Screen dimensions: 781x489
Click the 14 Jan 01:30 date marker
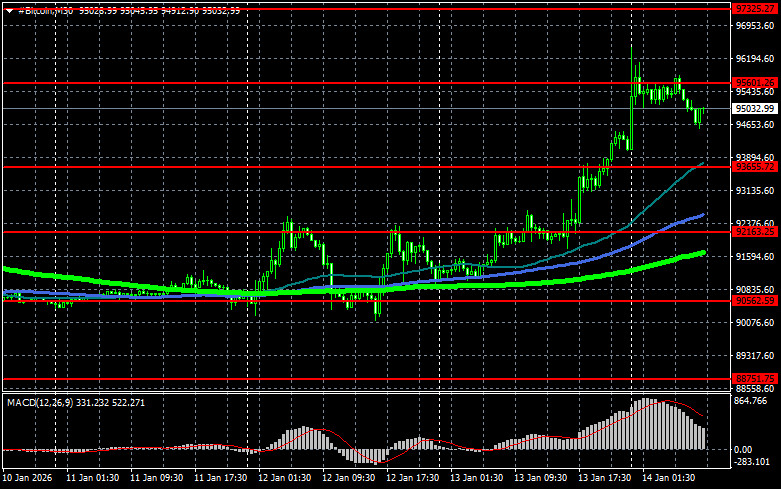(668, 478)
